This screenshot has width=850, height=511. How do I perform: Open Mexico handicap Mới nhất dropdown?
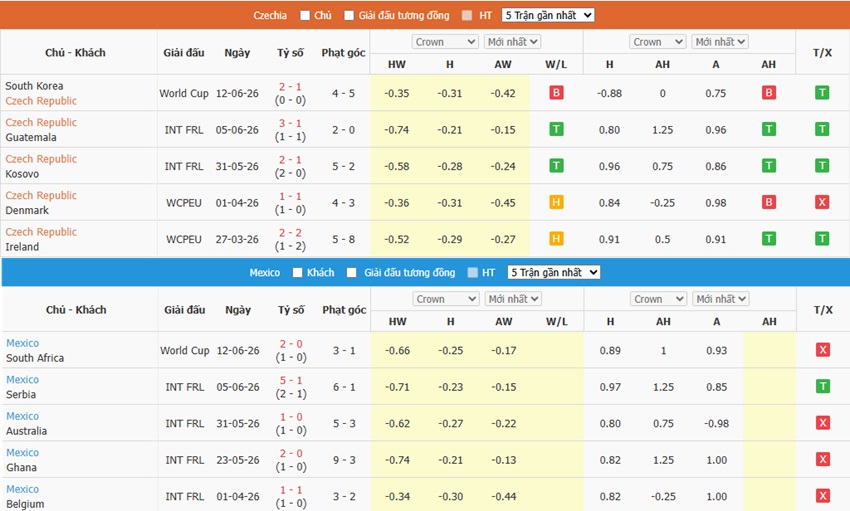721,299
